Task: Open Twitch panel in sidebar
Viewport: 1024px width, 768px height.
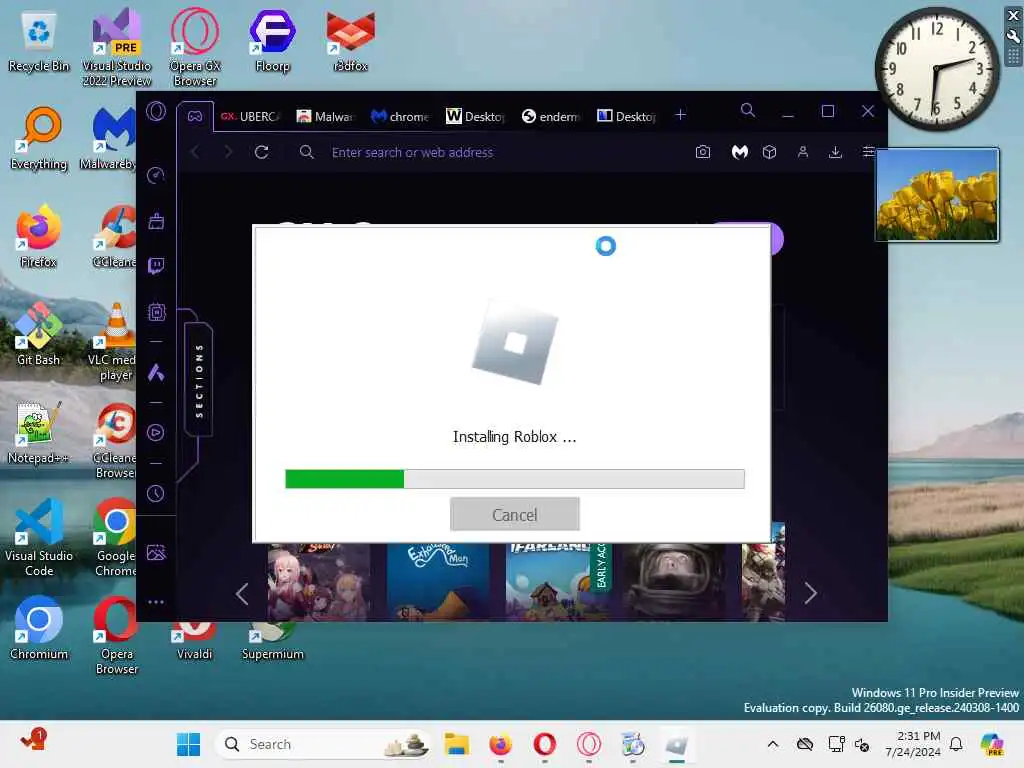Action: coord(156,266)
